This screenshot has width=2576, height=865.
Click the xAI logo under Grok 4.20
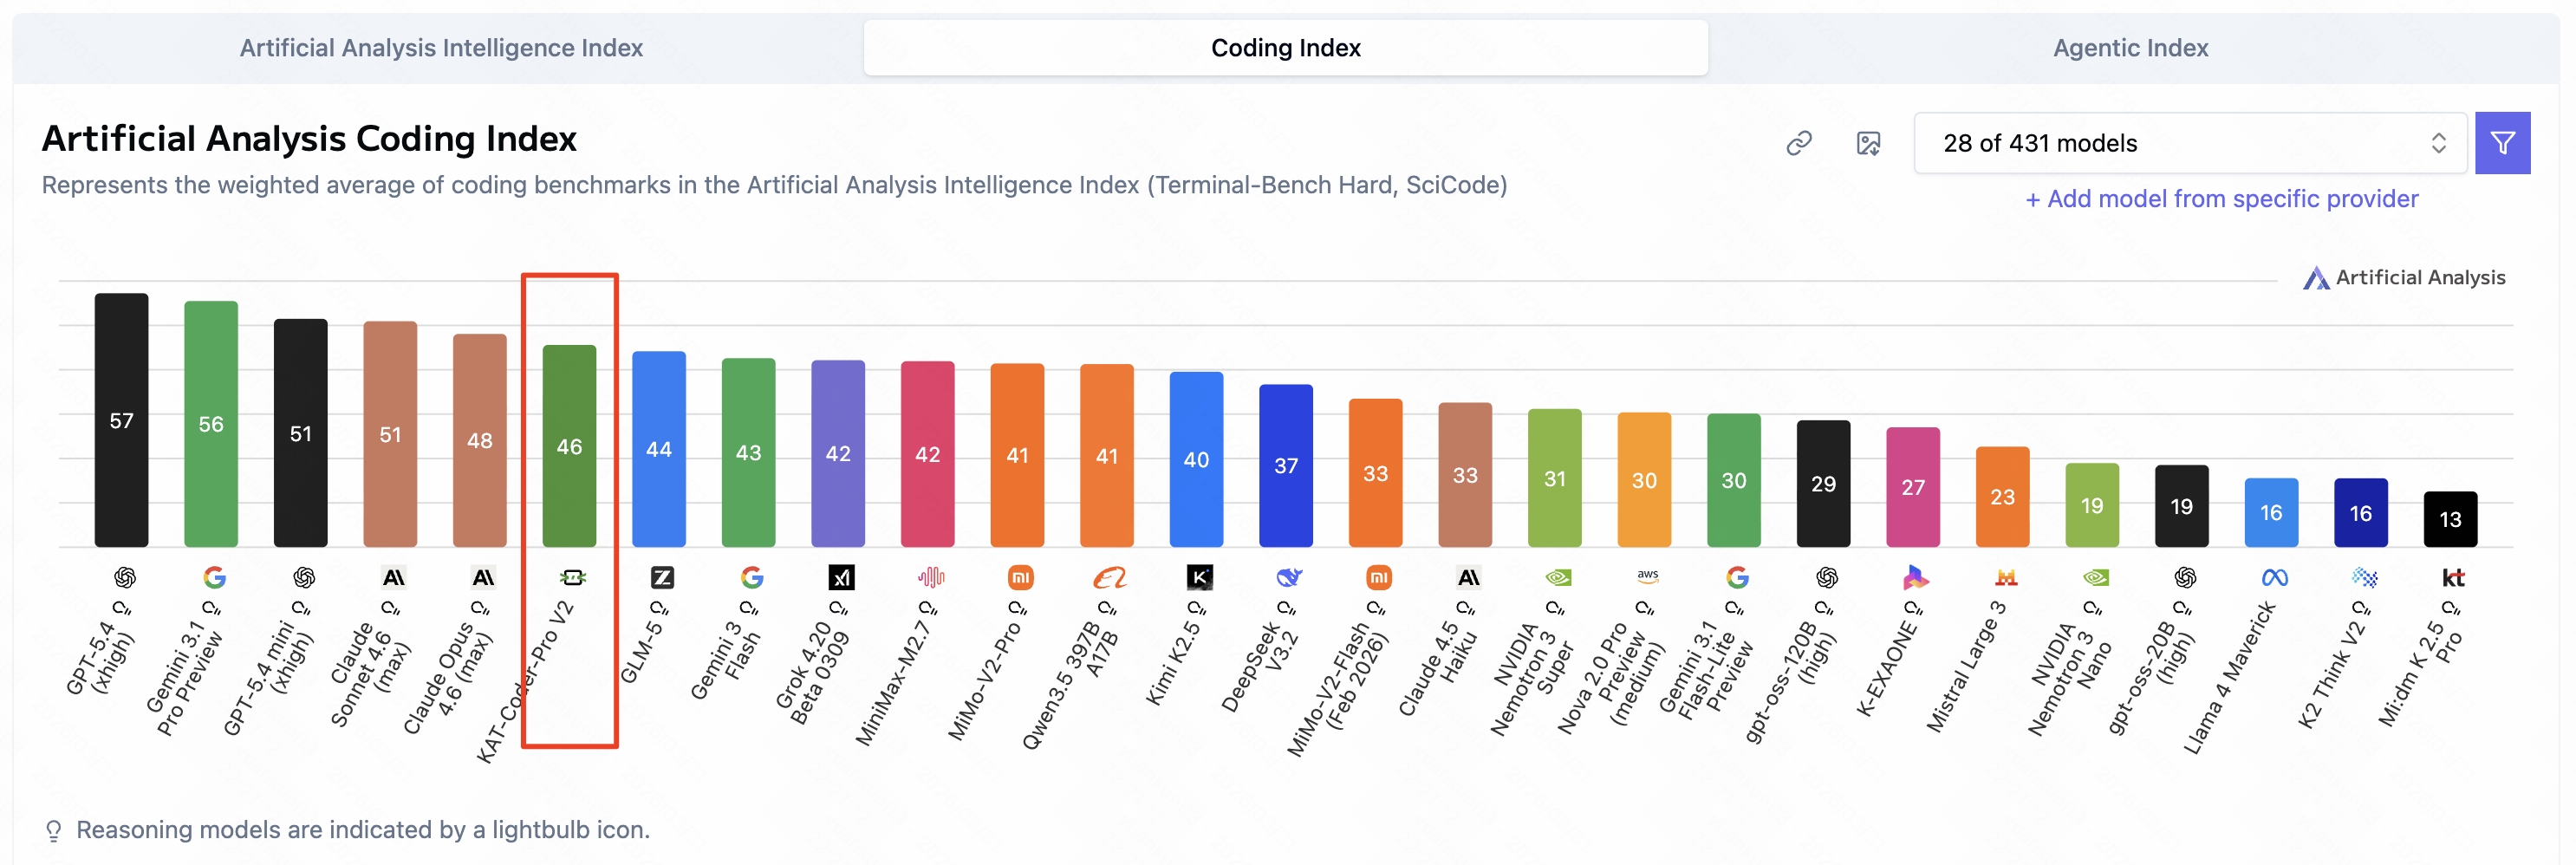tap(841, 577)
